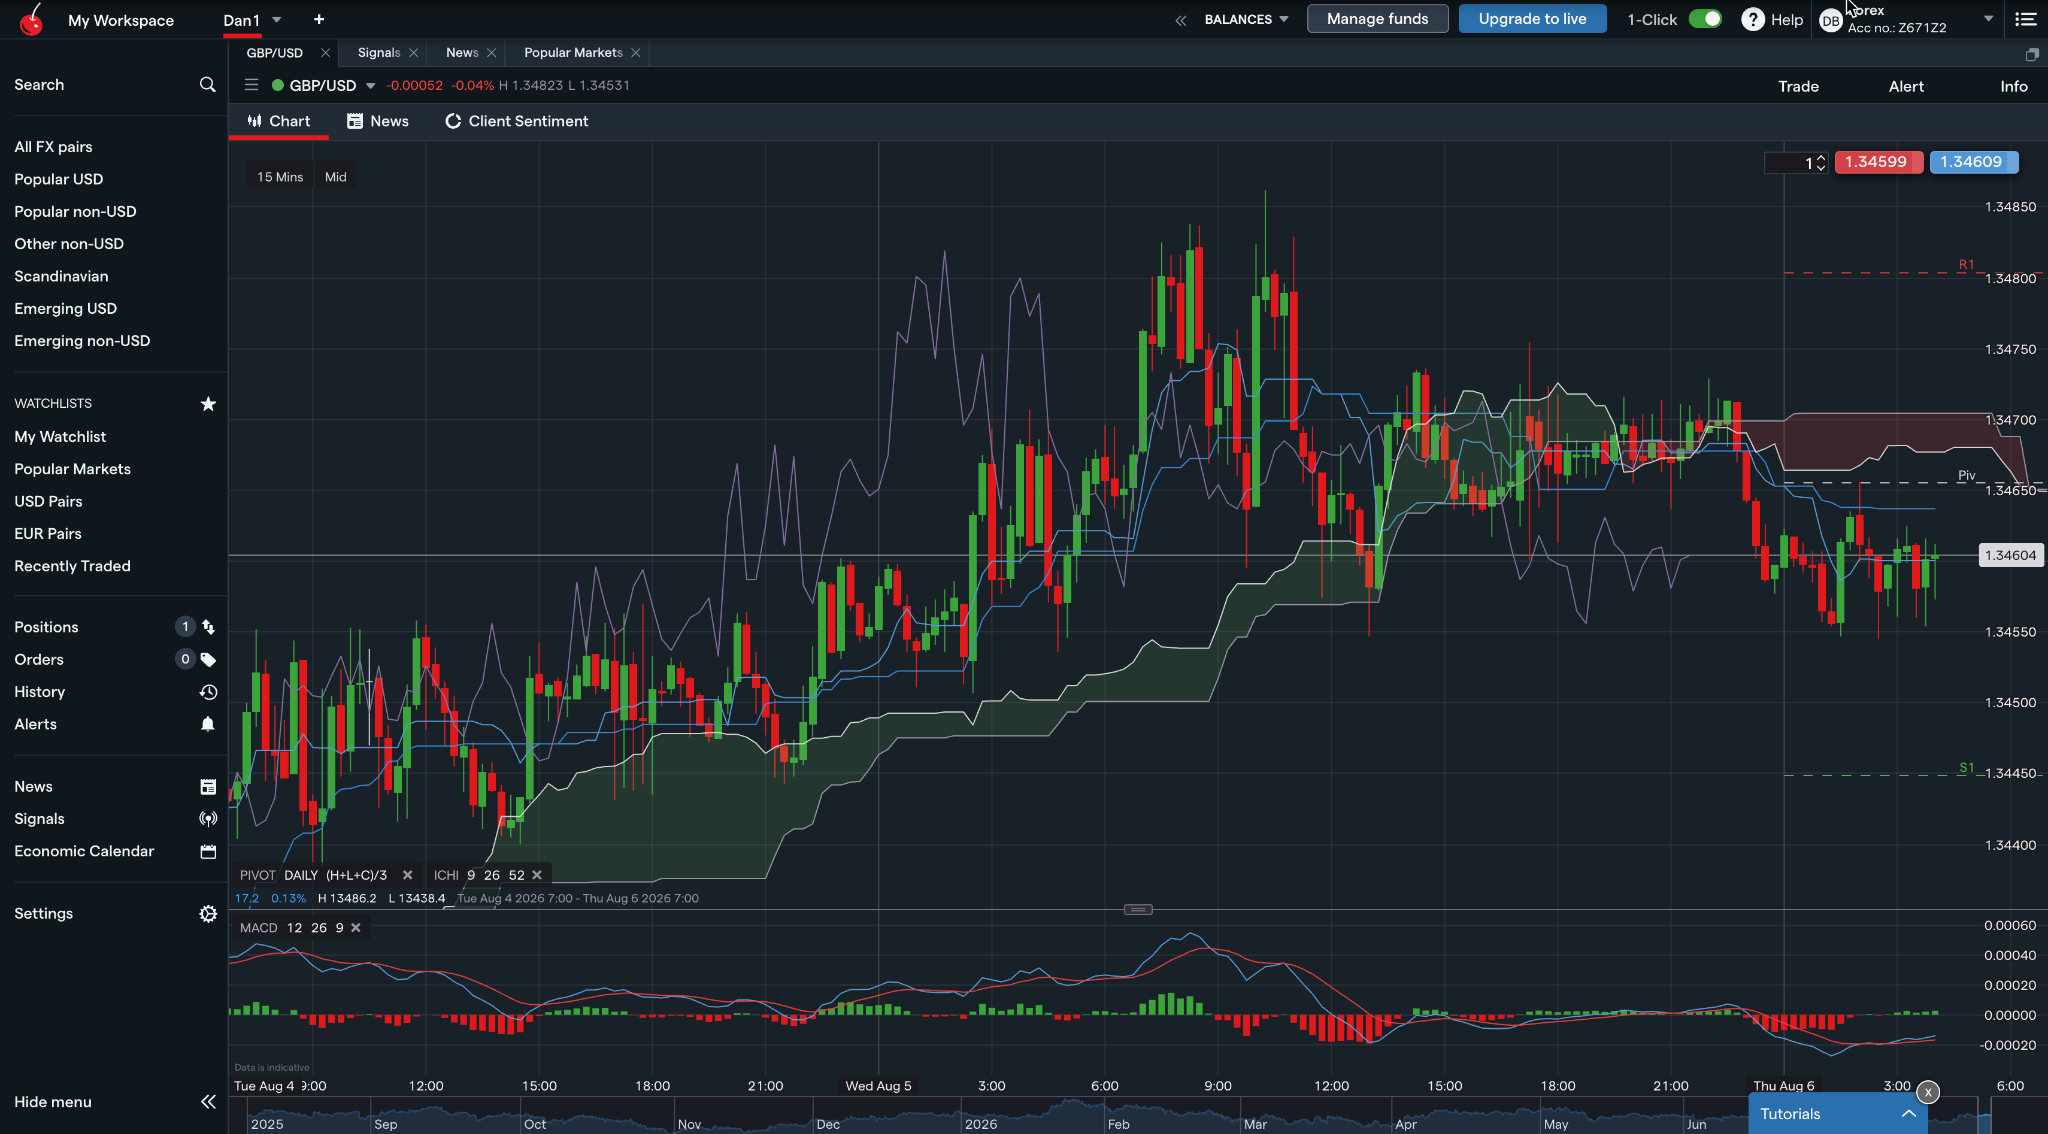Click blue buy price 1.34609
The image size is (2048, 1134).
coord(1973,162)
